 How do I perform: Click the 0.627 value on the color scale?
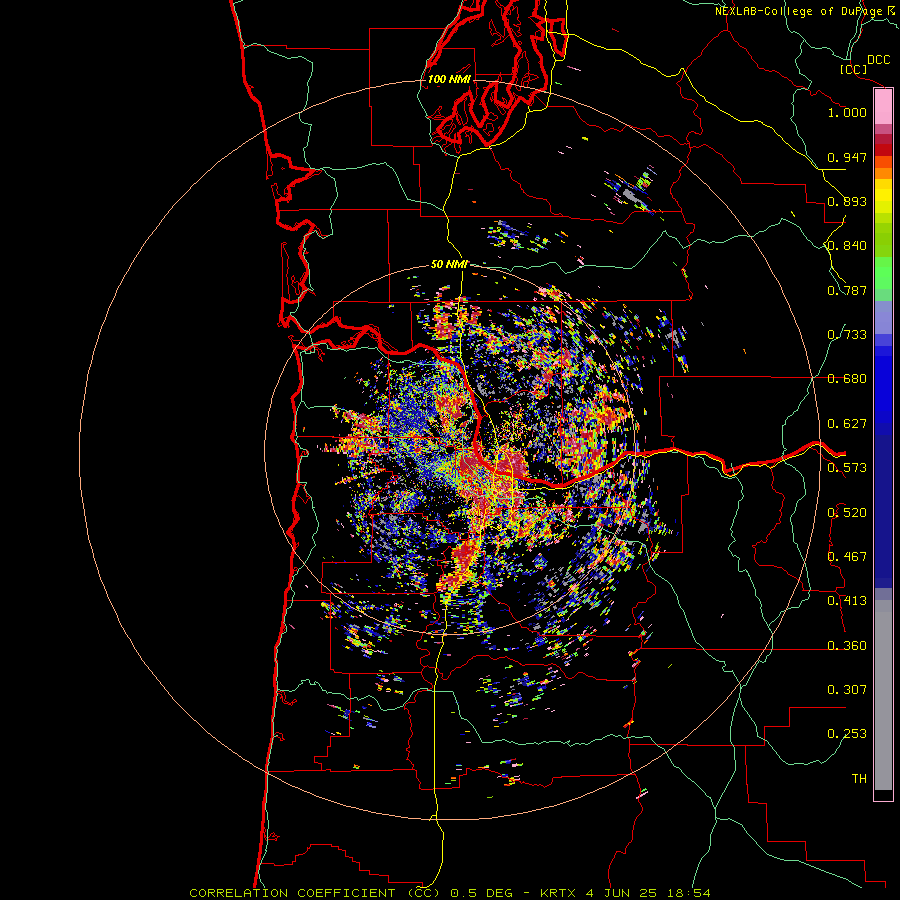[x=847, y=424]
